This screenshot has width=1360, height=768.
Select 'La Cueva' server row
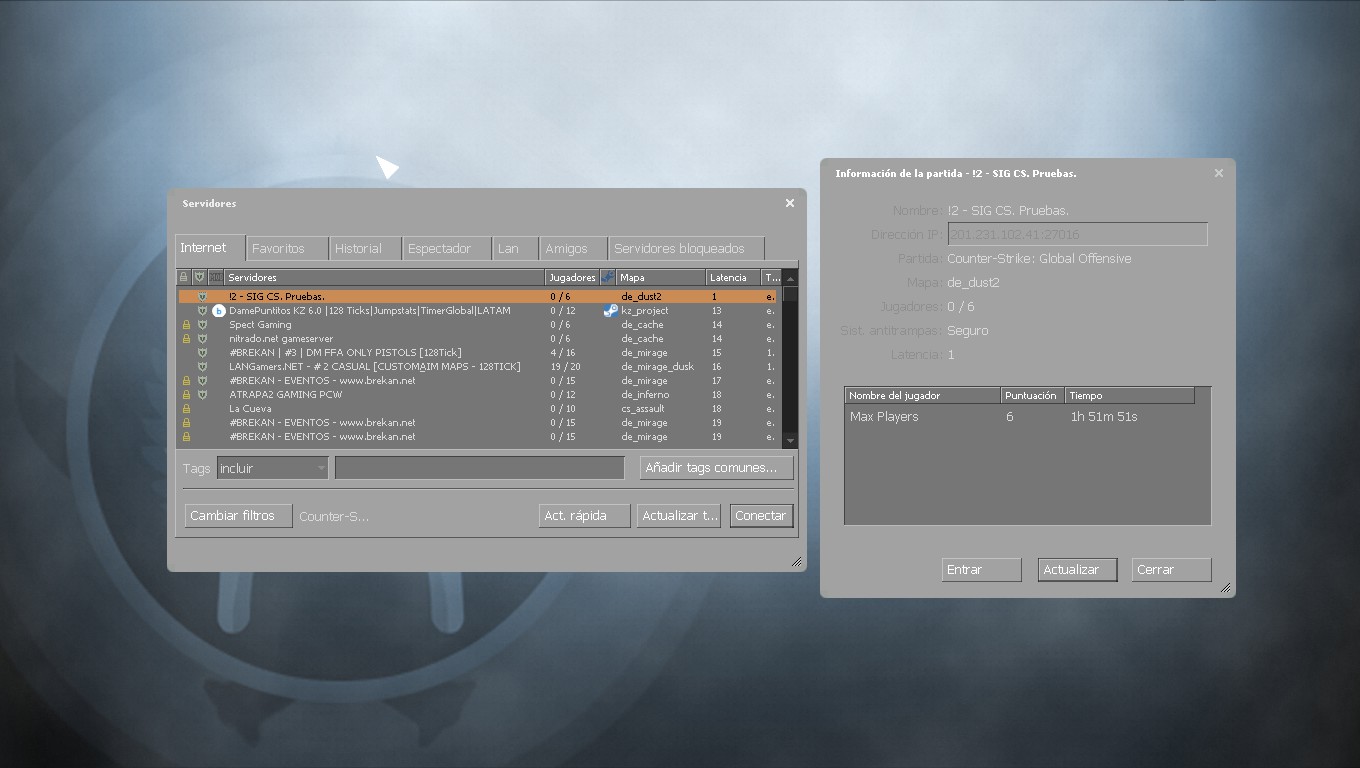coord(478,409)
